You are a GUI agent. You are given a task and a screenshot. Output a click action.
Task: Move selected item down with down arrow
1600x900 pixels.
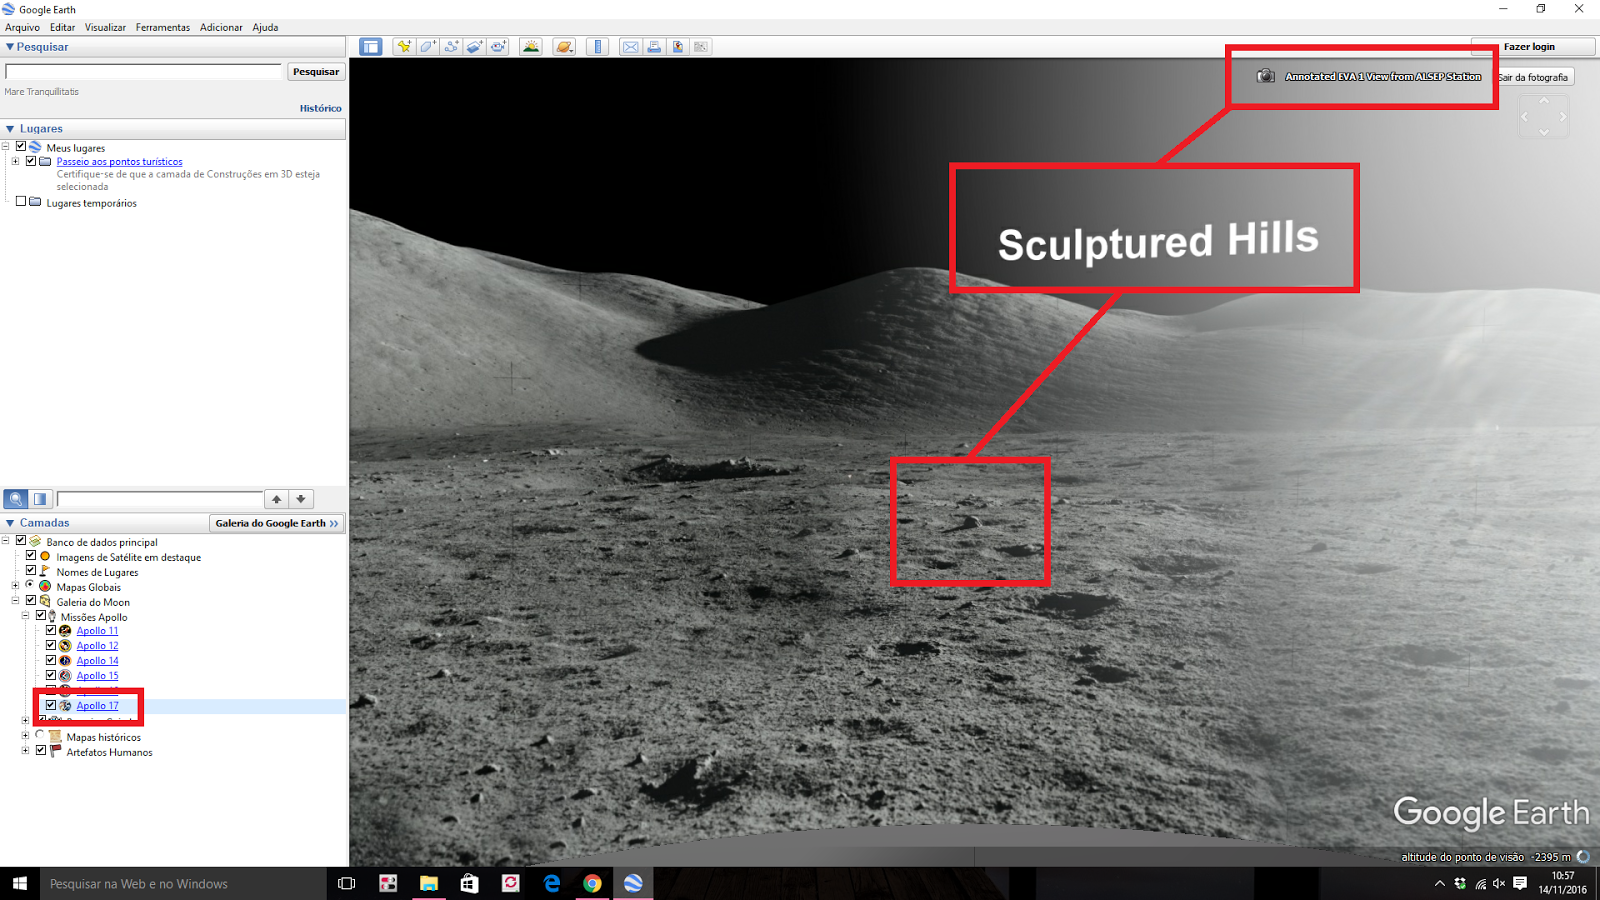point(301,499)
